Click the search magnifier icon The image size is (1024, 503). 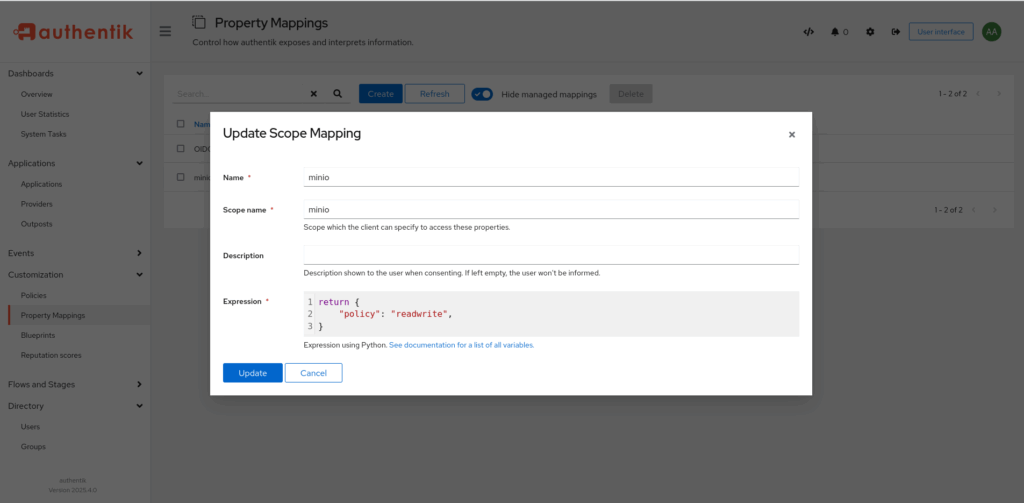(x=338, y=94)
